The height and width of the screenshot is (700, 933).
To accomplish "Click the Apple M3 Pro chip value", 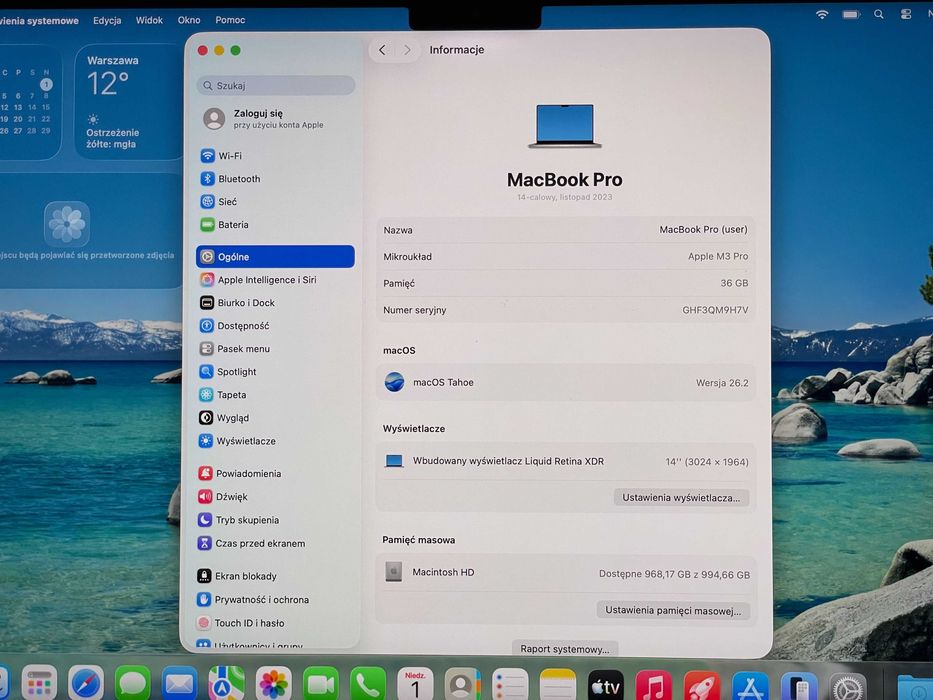I will pos(718,256).
